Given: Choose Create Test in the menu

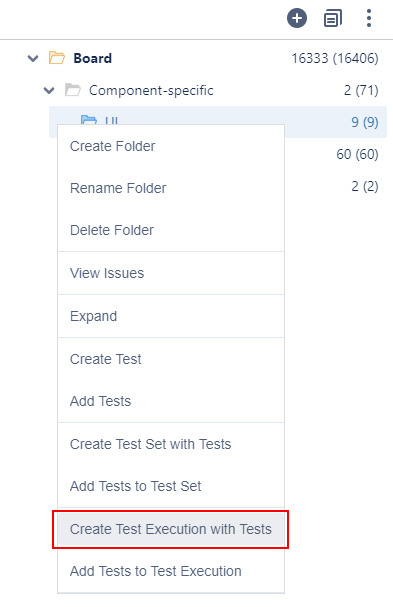Looking at the screenshot, I should click(x=171, y=359).
